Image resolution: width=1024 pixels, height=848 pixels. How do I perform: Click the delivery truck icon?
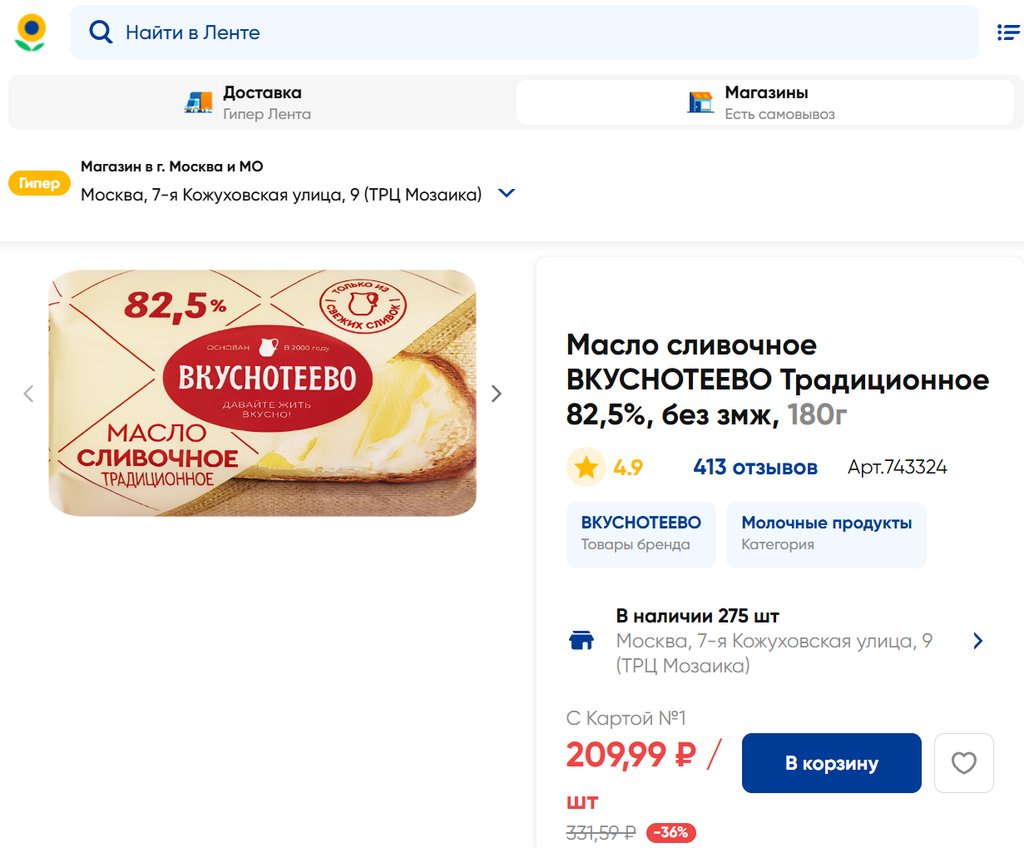point(199,102)
